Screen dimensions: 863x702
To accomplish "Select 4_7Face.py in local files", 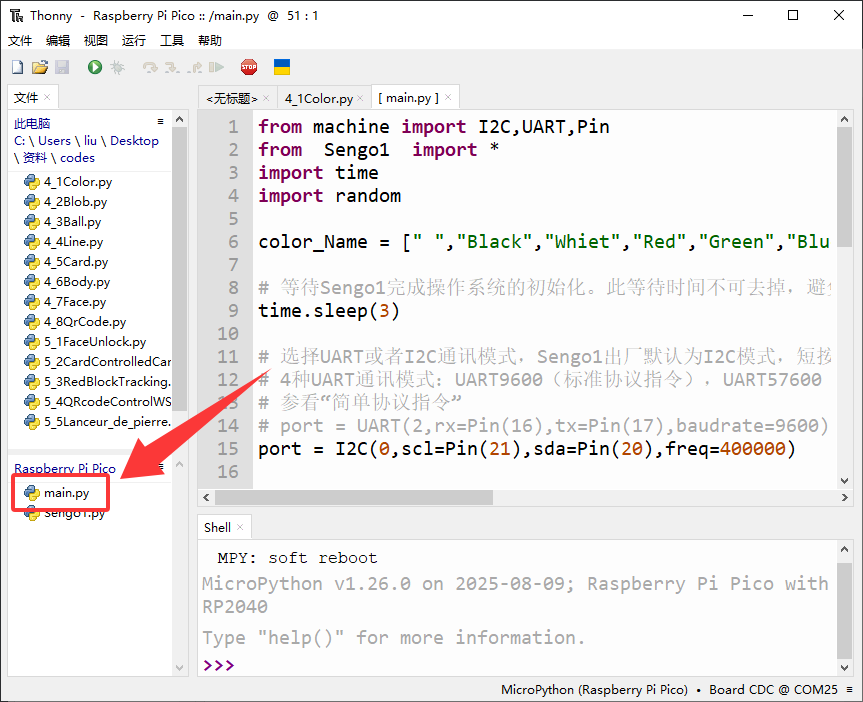I will coord(65,302).
